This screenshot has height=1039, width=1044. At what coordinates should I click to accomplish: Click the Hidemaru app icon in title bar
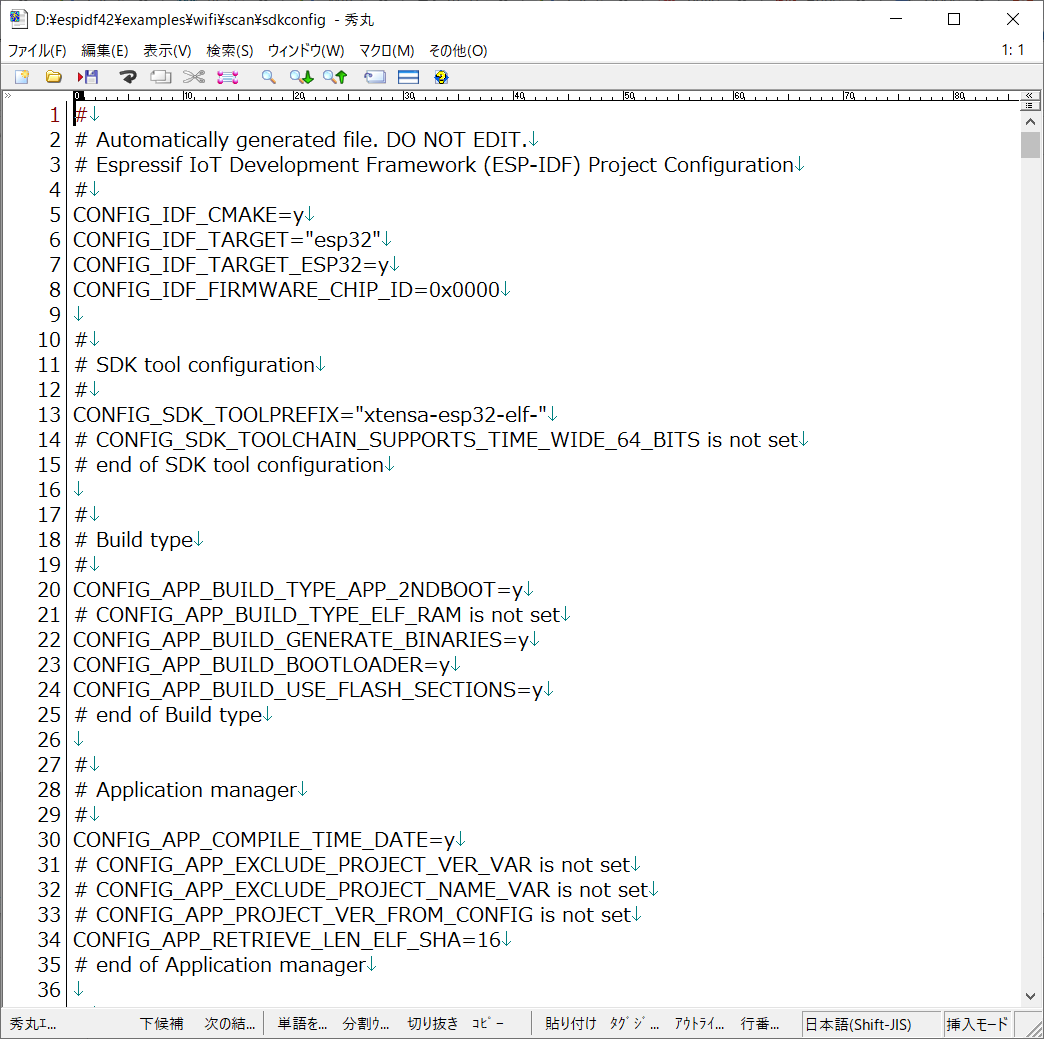coord(18,19)
